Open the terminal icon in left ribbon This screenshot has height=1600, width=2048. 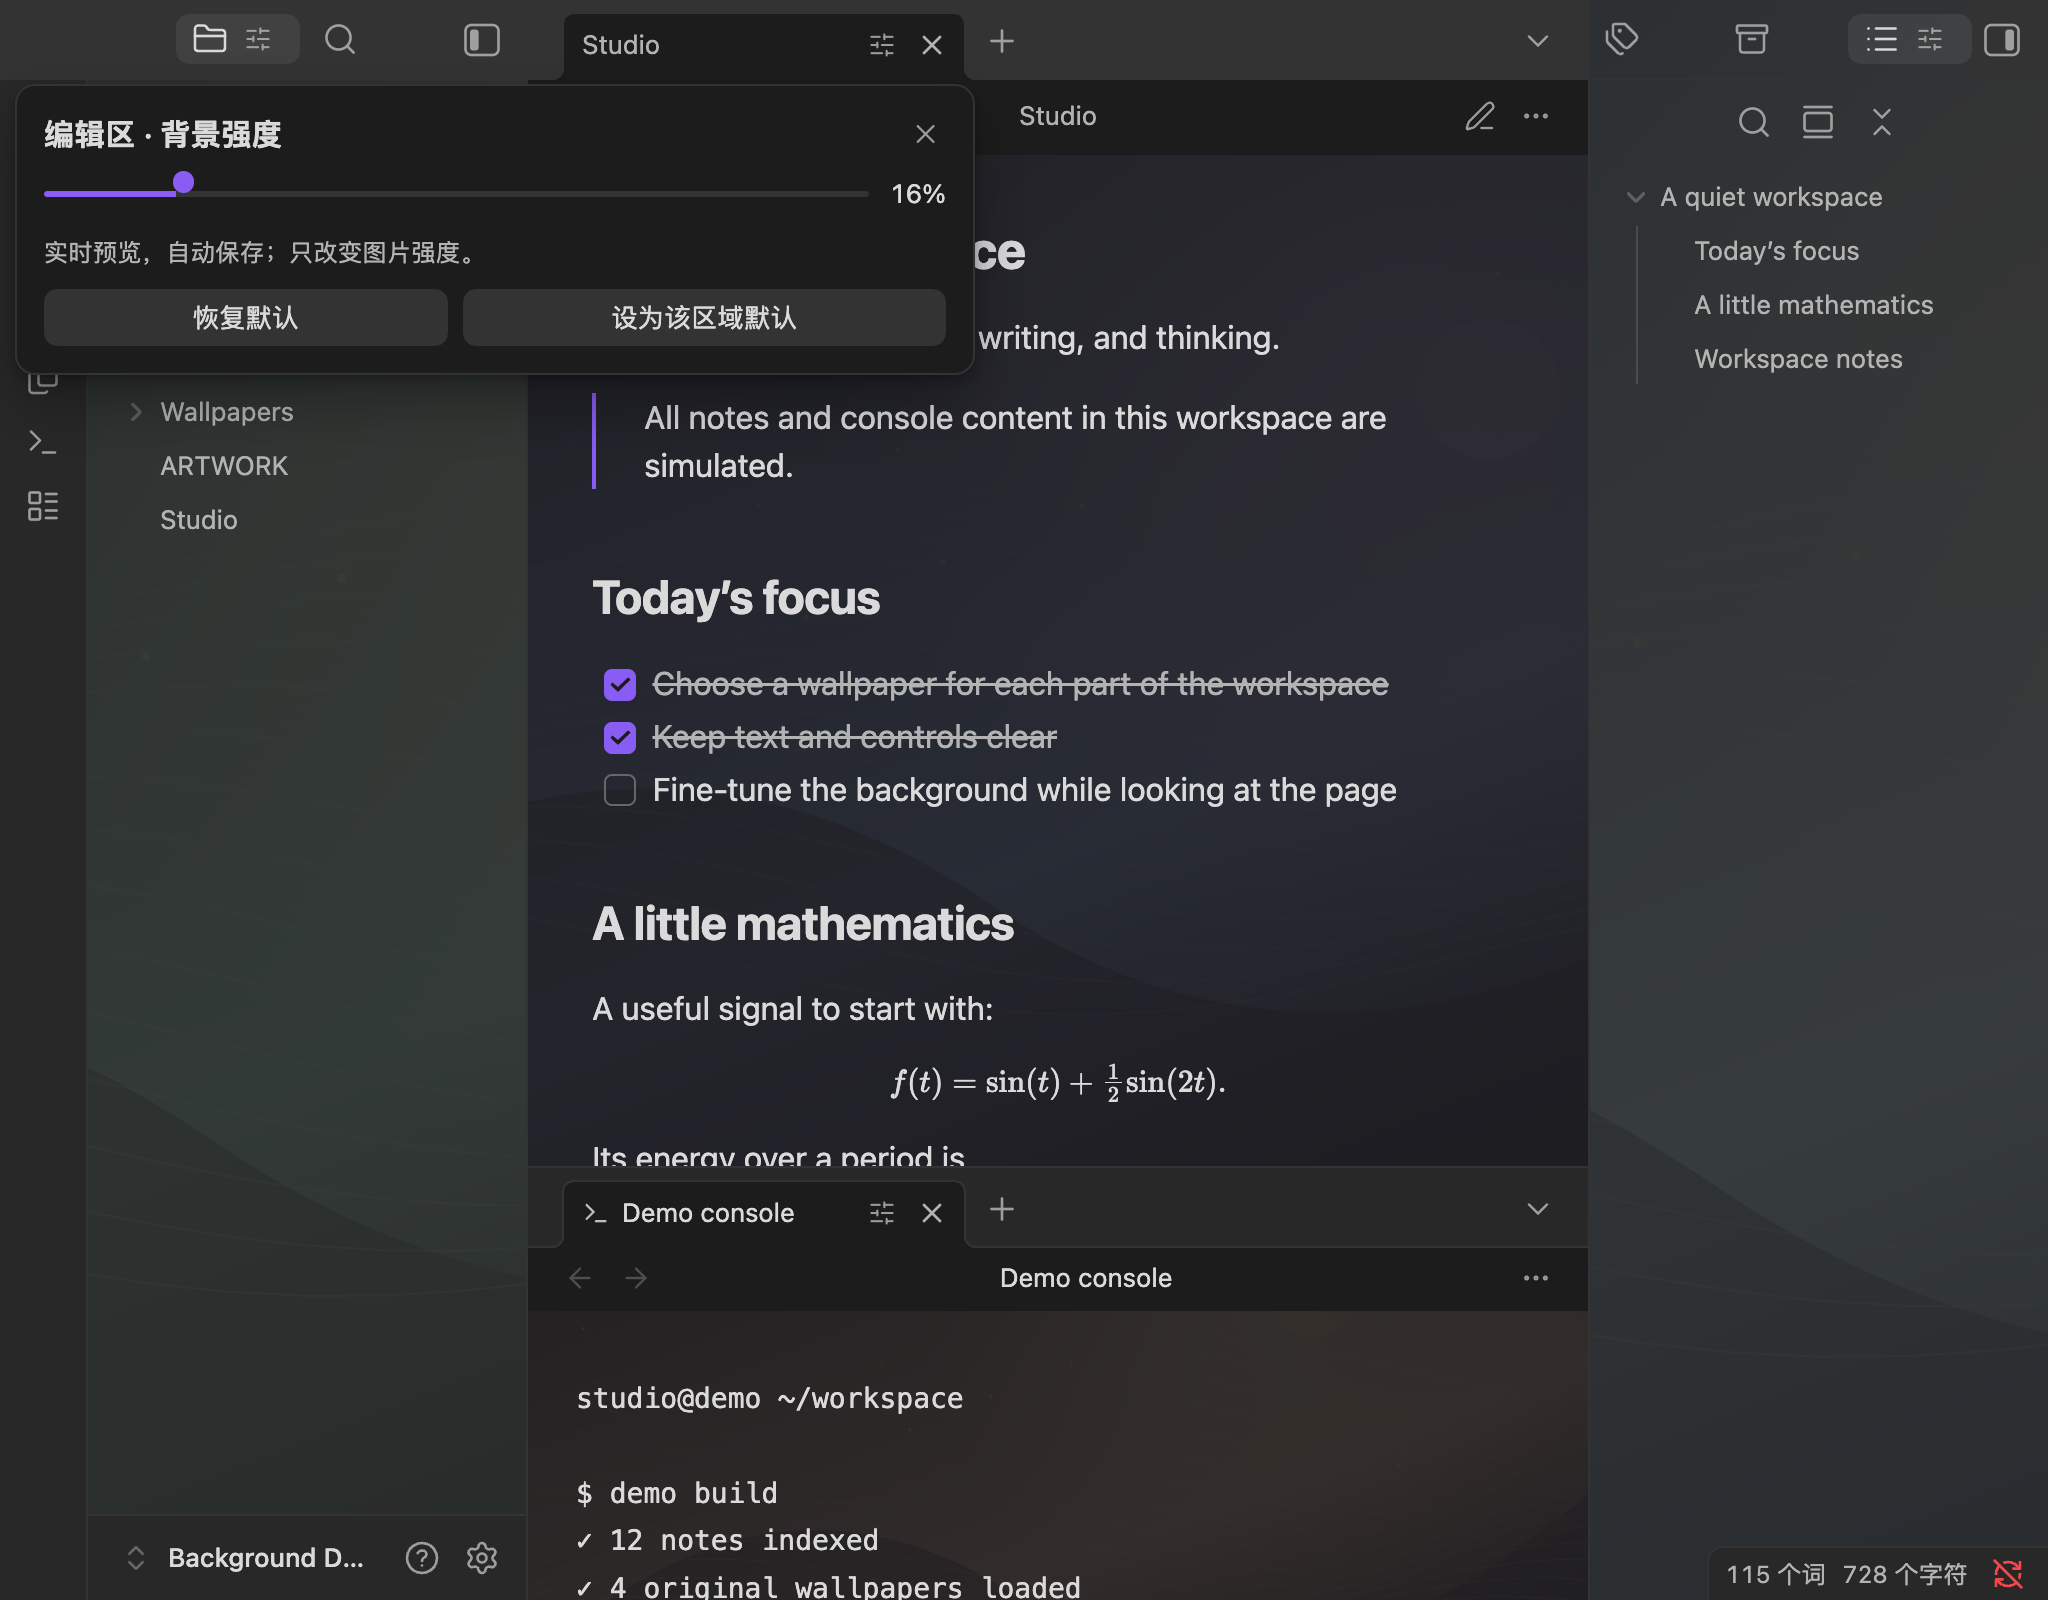click(x=42, y=442)
